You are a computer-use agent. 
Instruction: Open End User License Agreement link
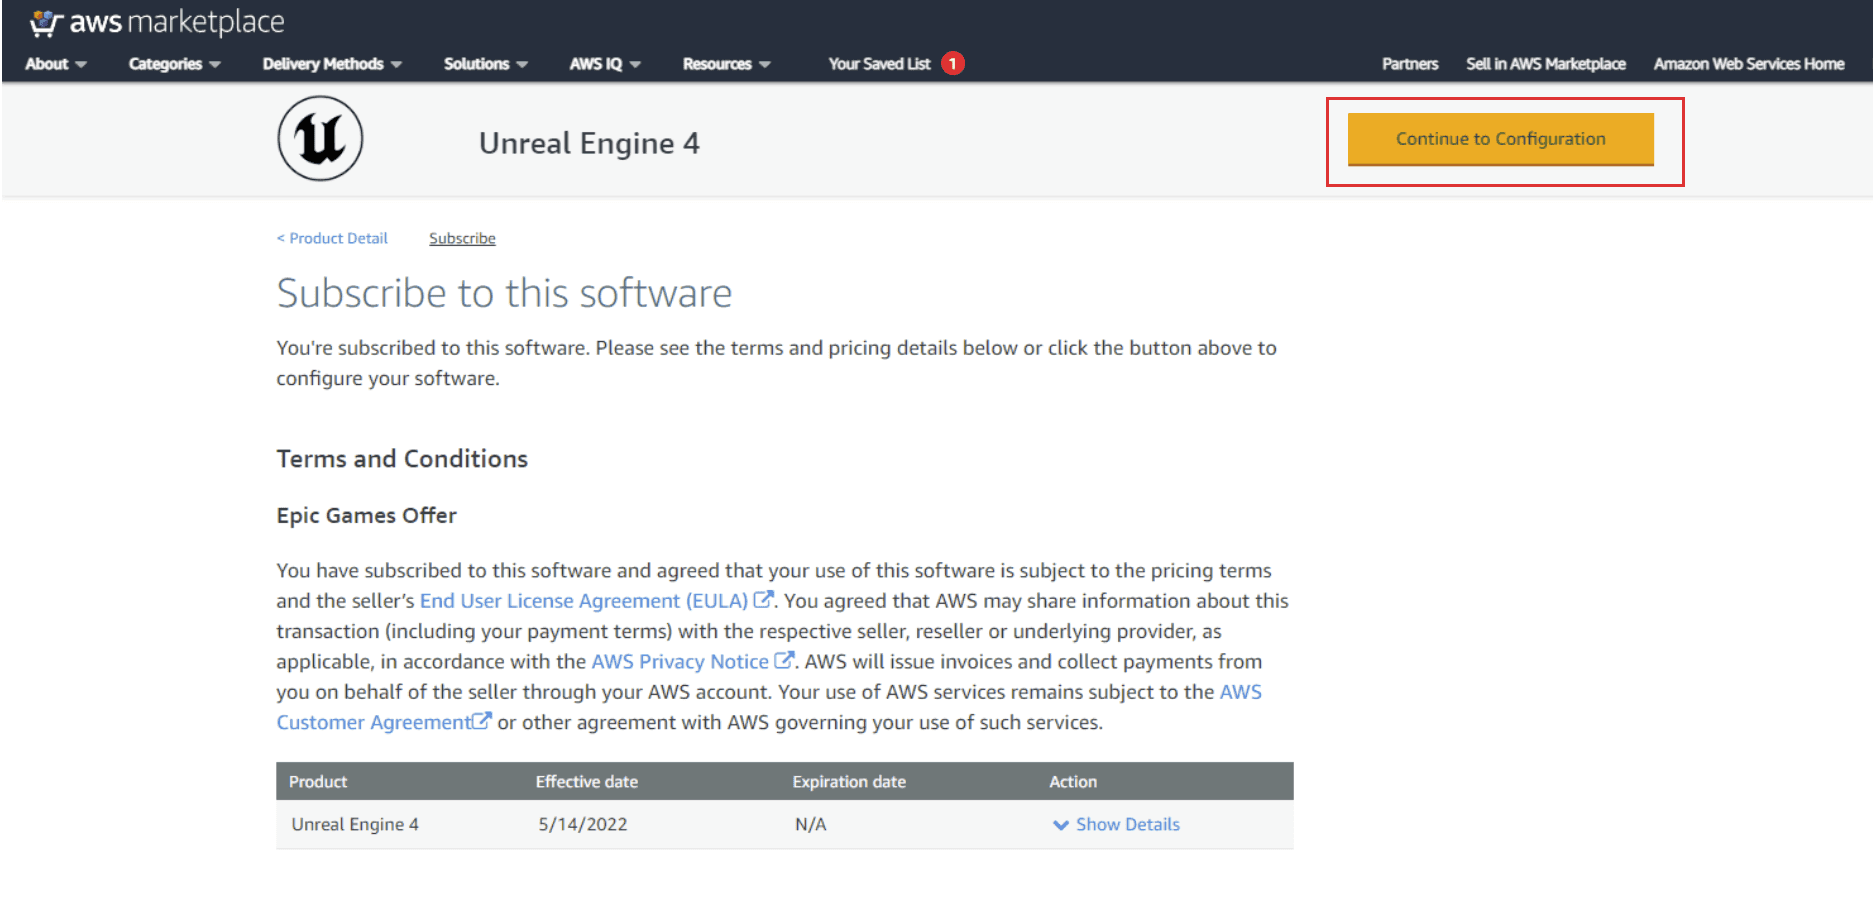(584, 601)
